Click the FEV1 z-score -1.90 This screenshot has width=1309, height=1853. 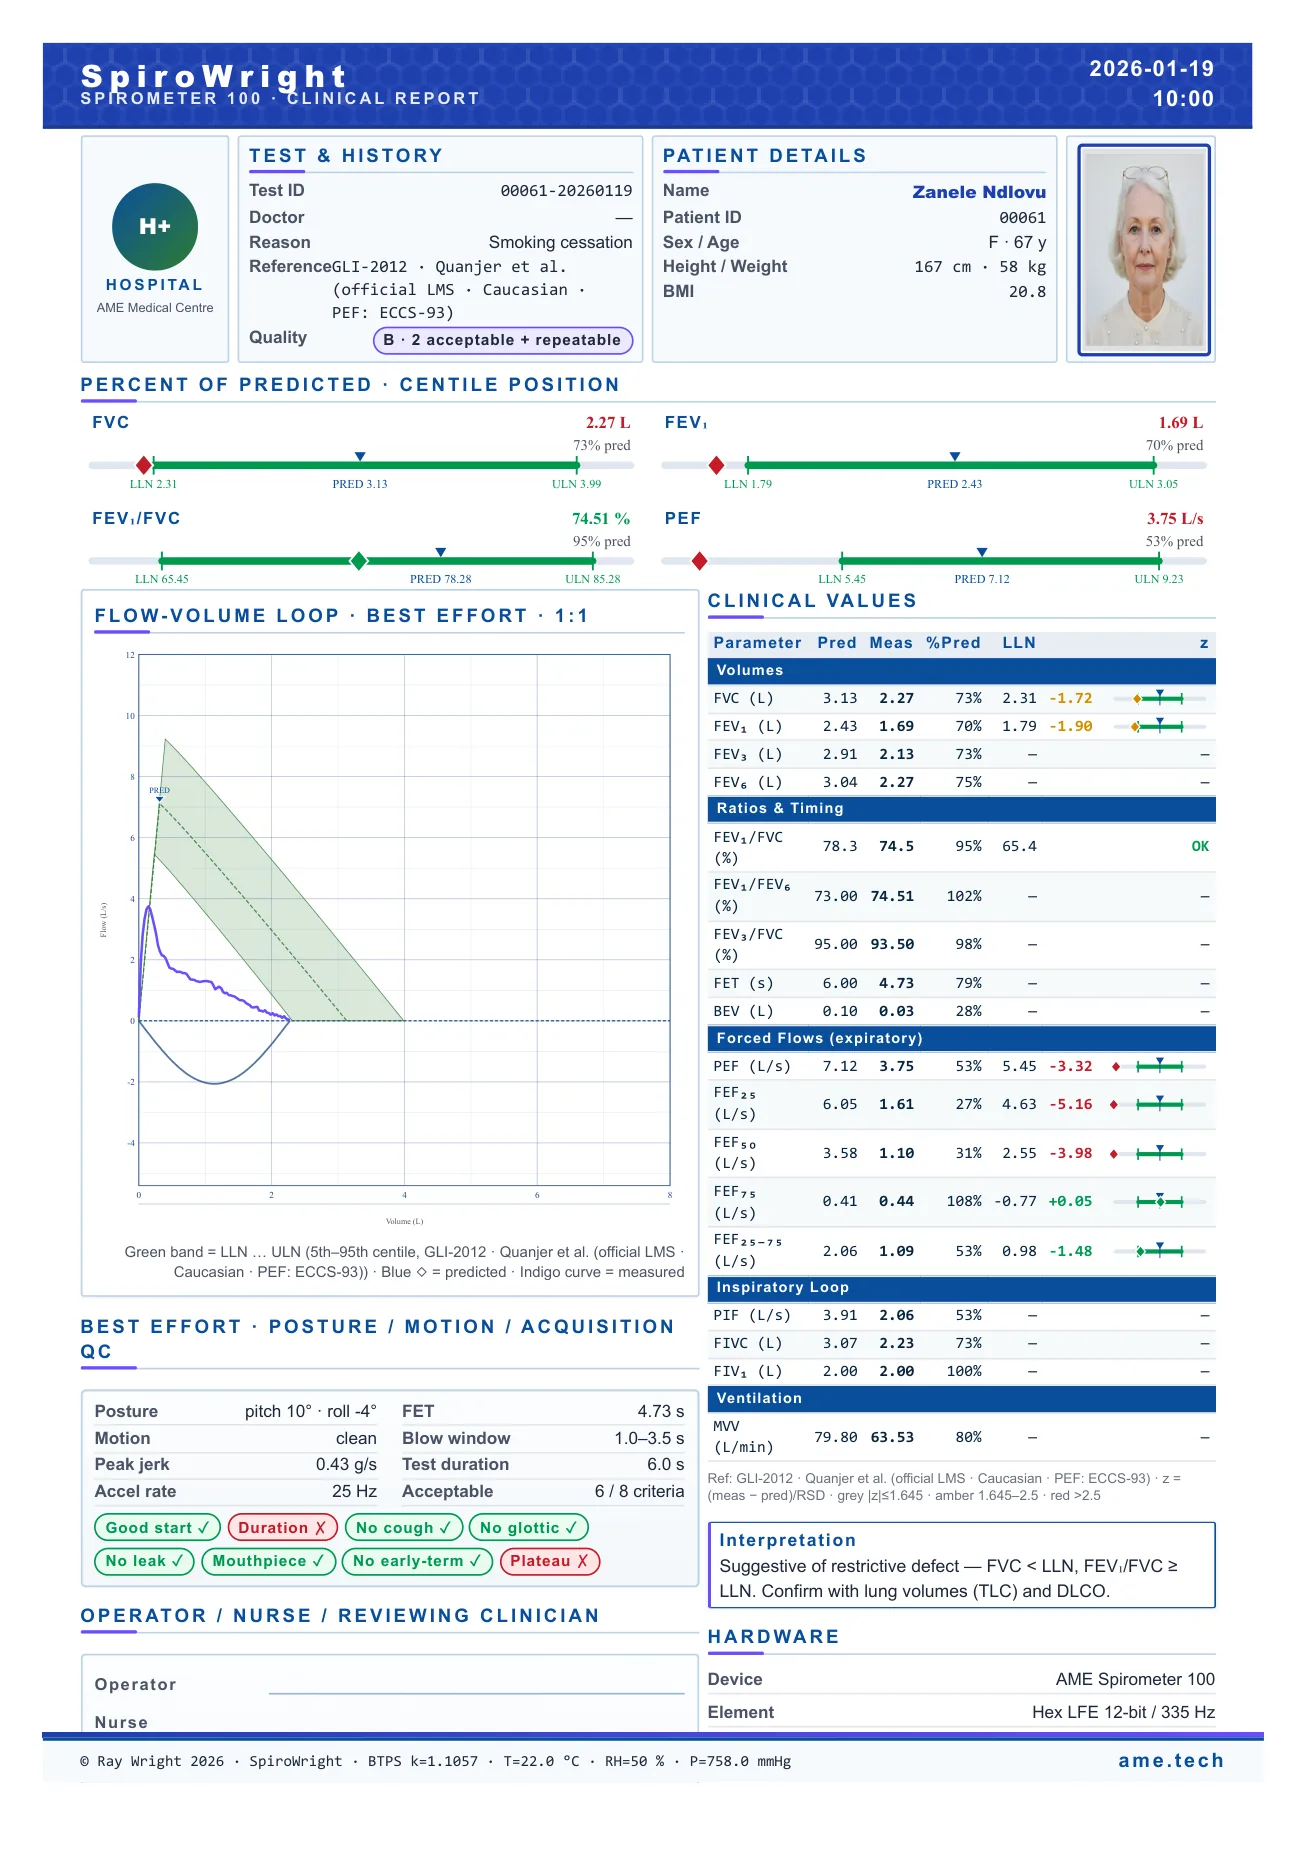point(1070,727)
